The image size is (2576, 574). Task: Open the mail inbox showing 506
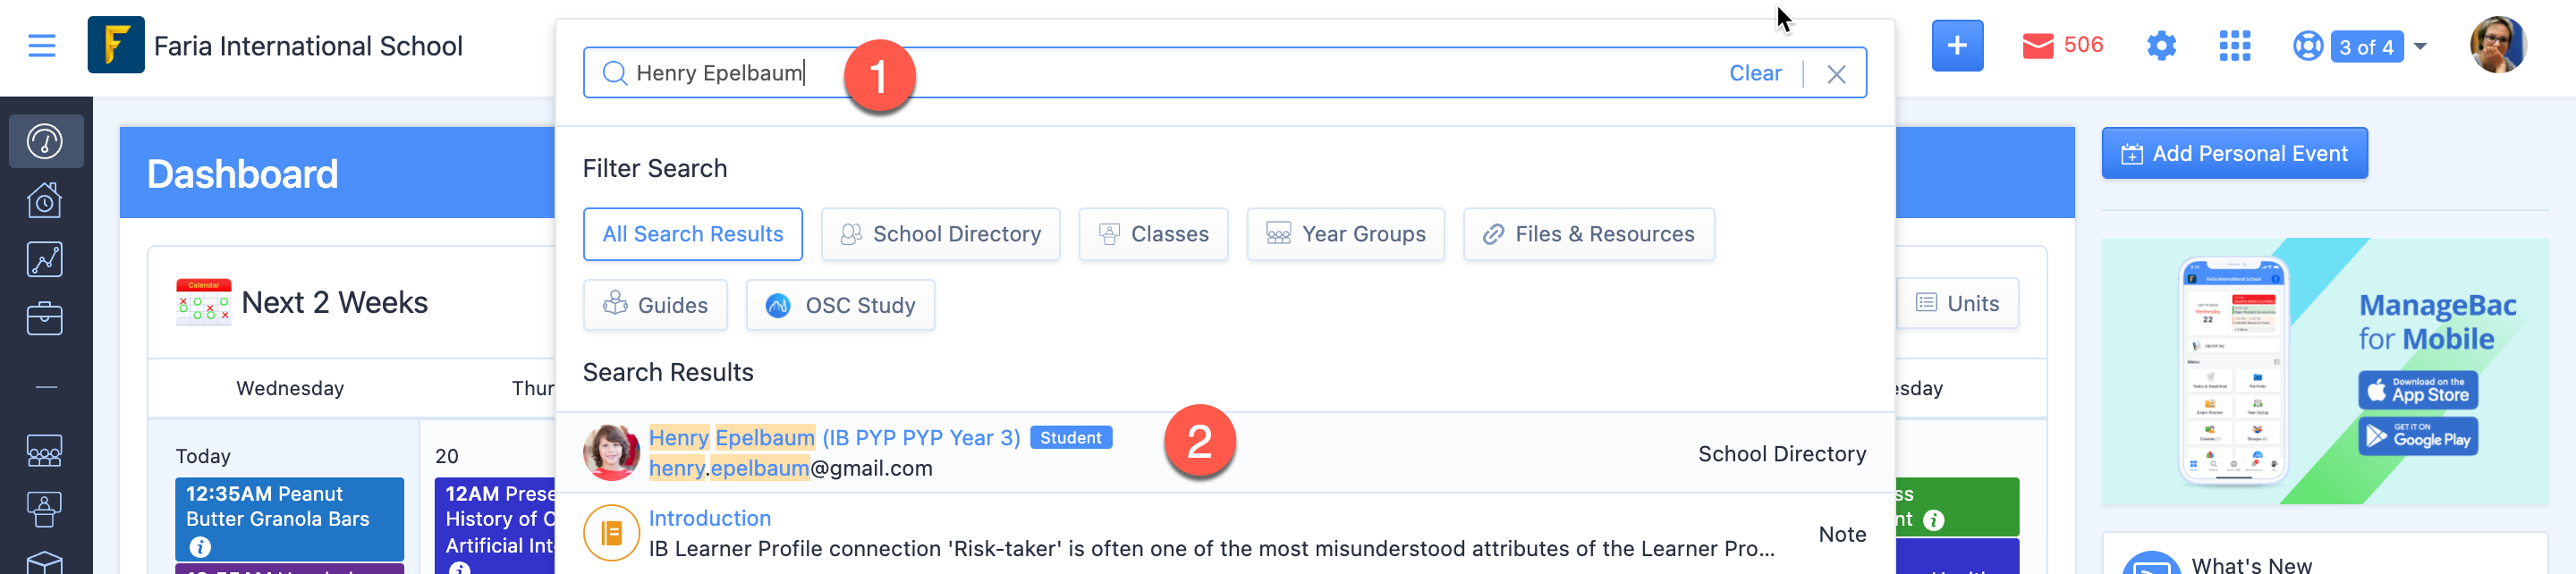pyautogui.click(x=2062, y=46)
